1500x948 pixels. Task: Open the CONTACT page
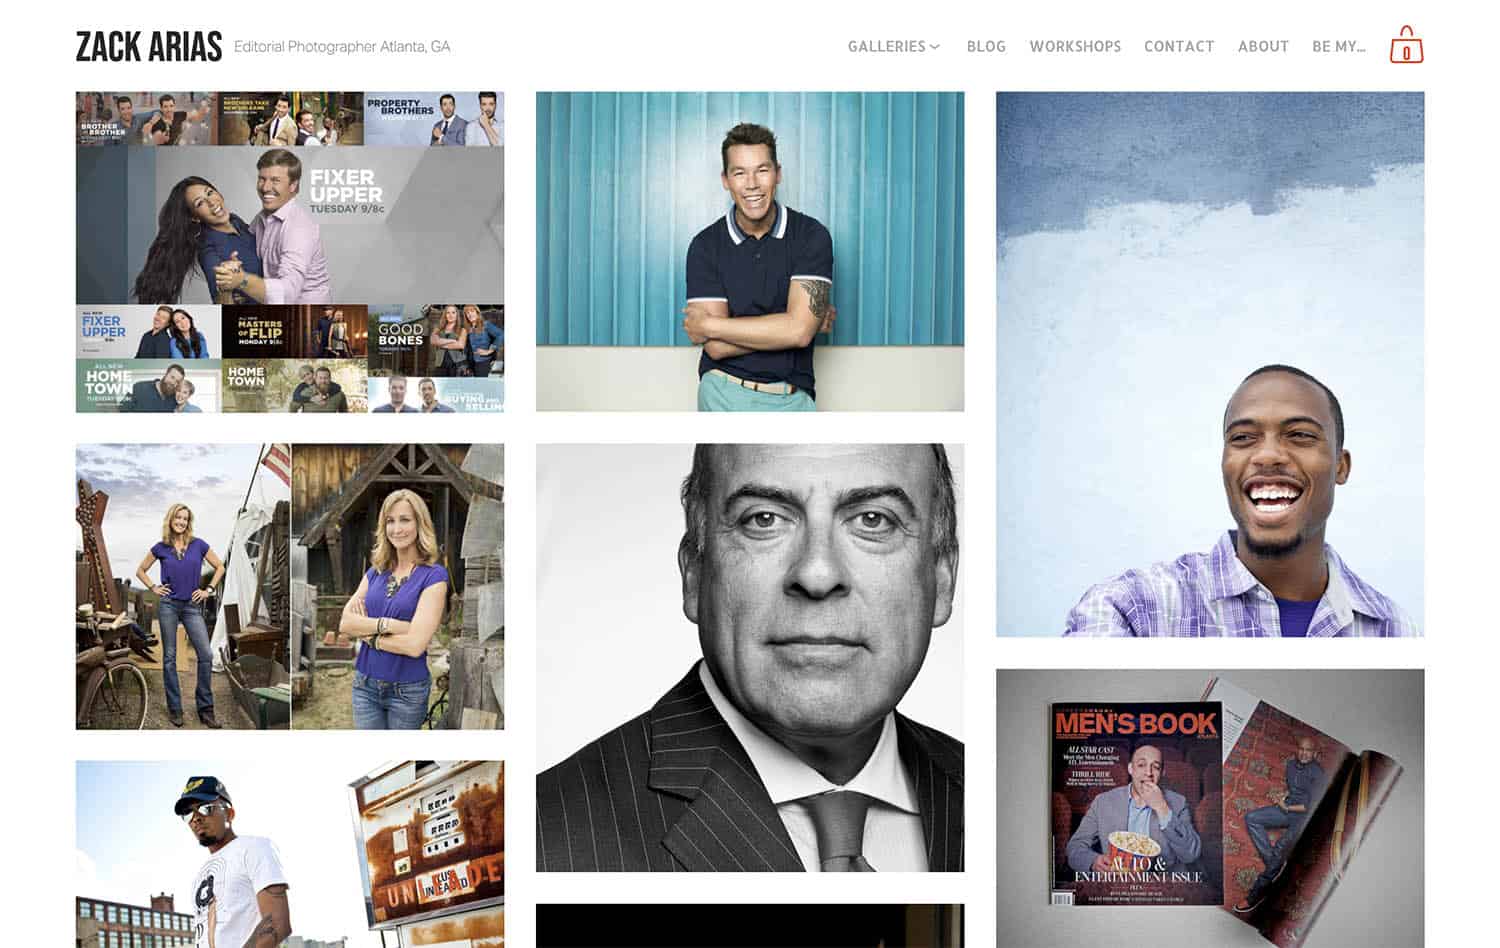(1179, 46)
